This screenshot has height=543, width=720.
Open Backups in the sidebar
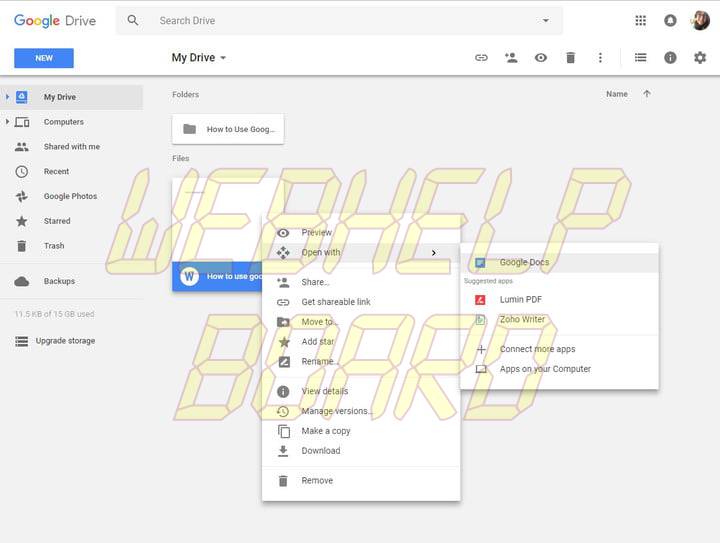pos(72,281)
